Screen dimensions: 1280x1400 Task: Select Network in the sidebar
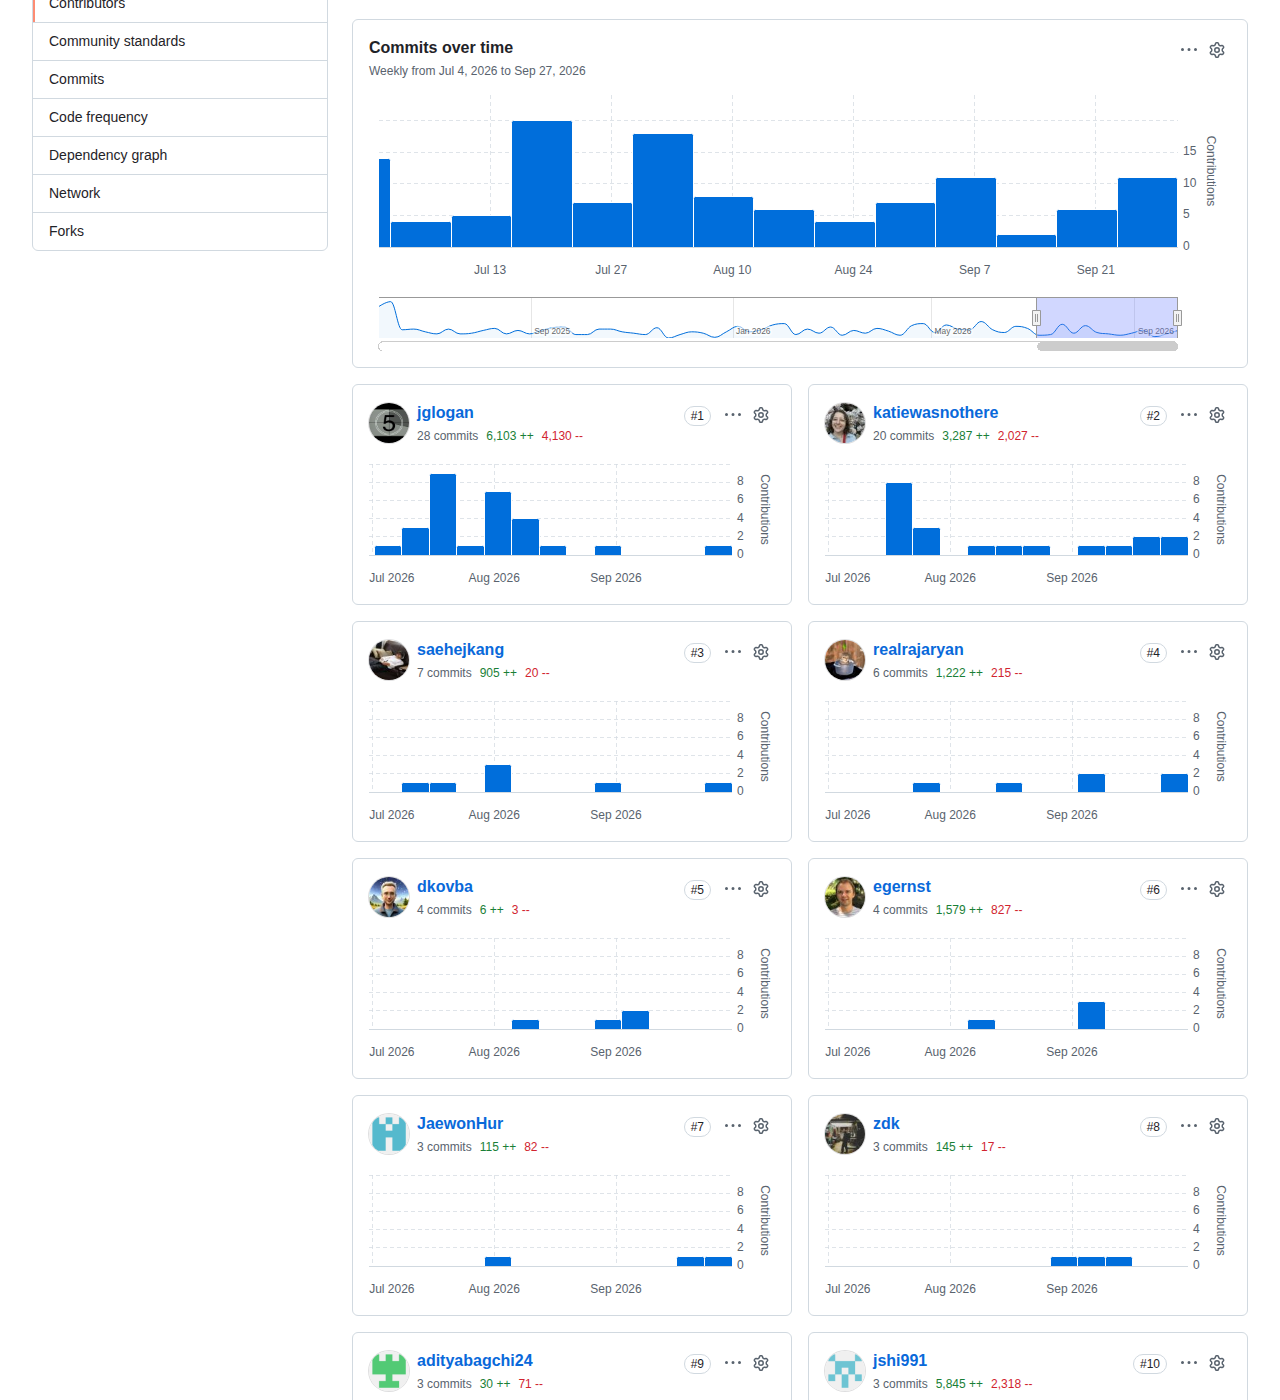pos(180,193)
